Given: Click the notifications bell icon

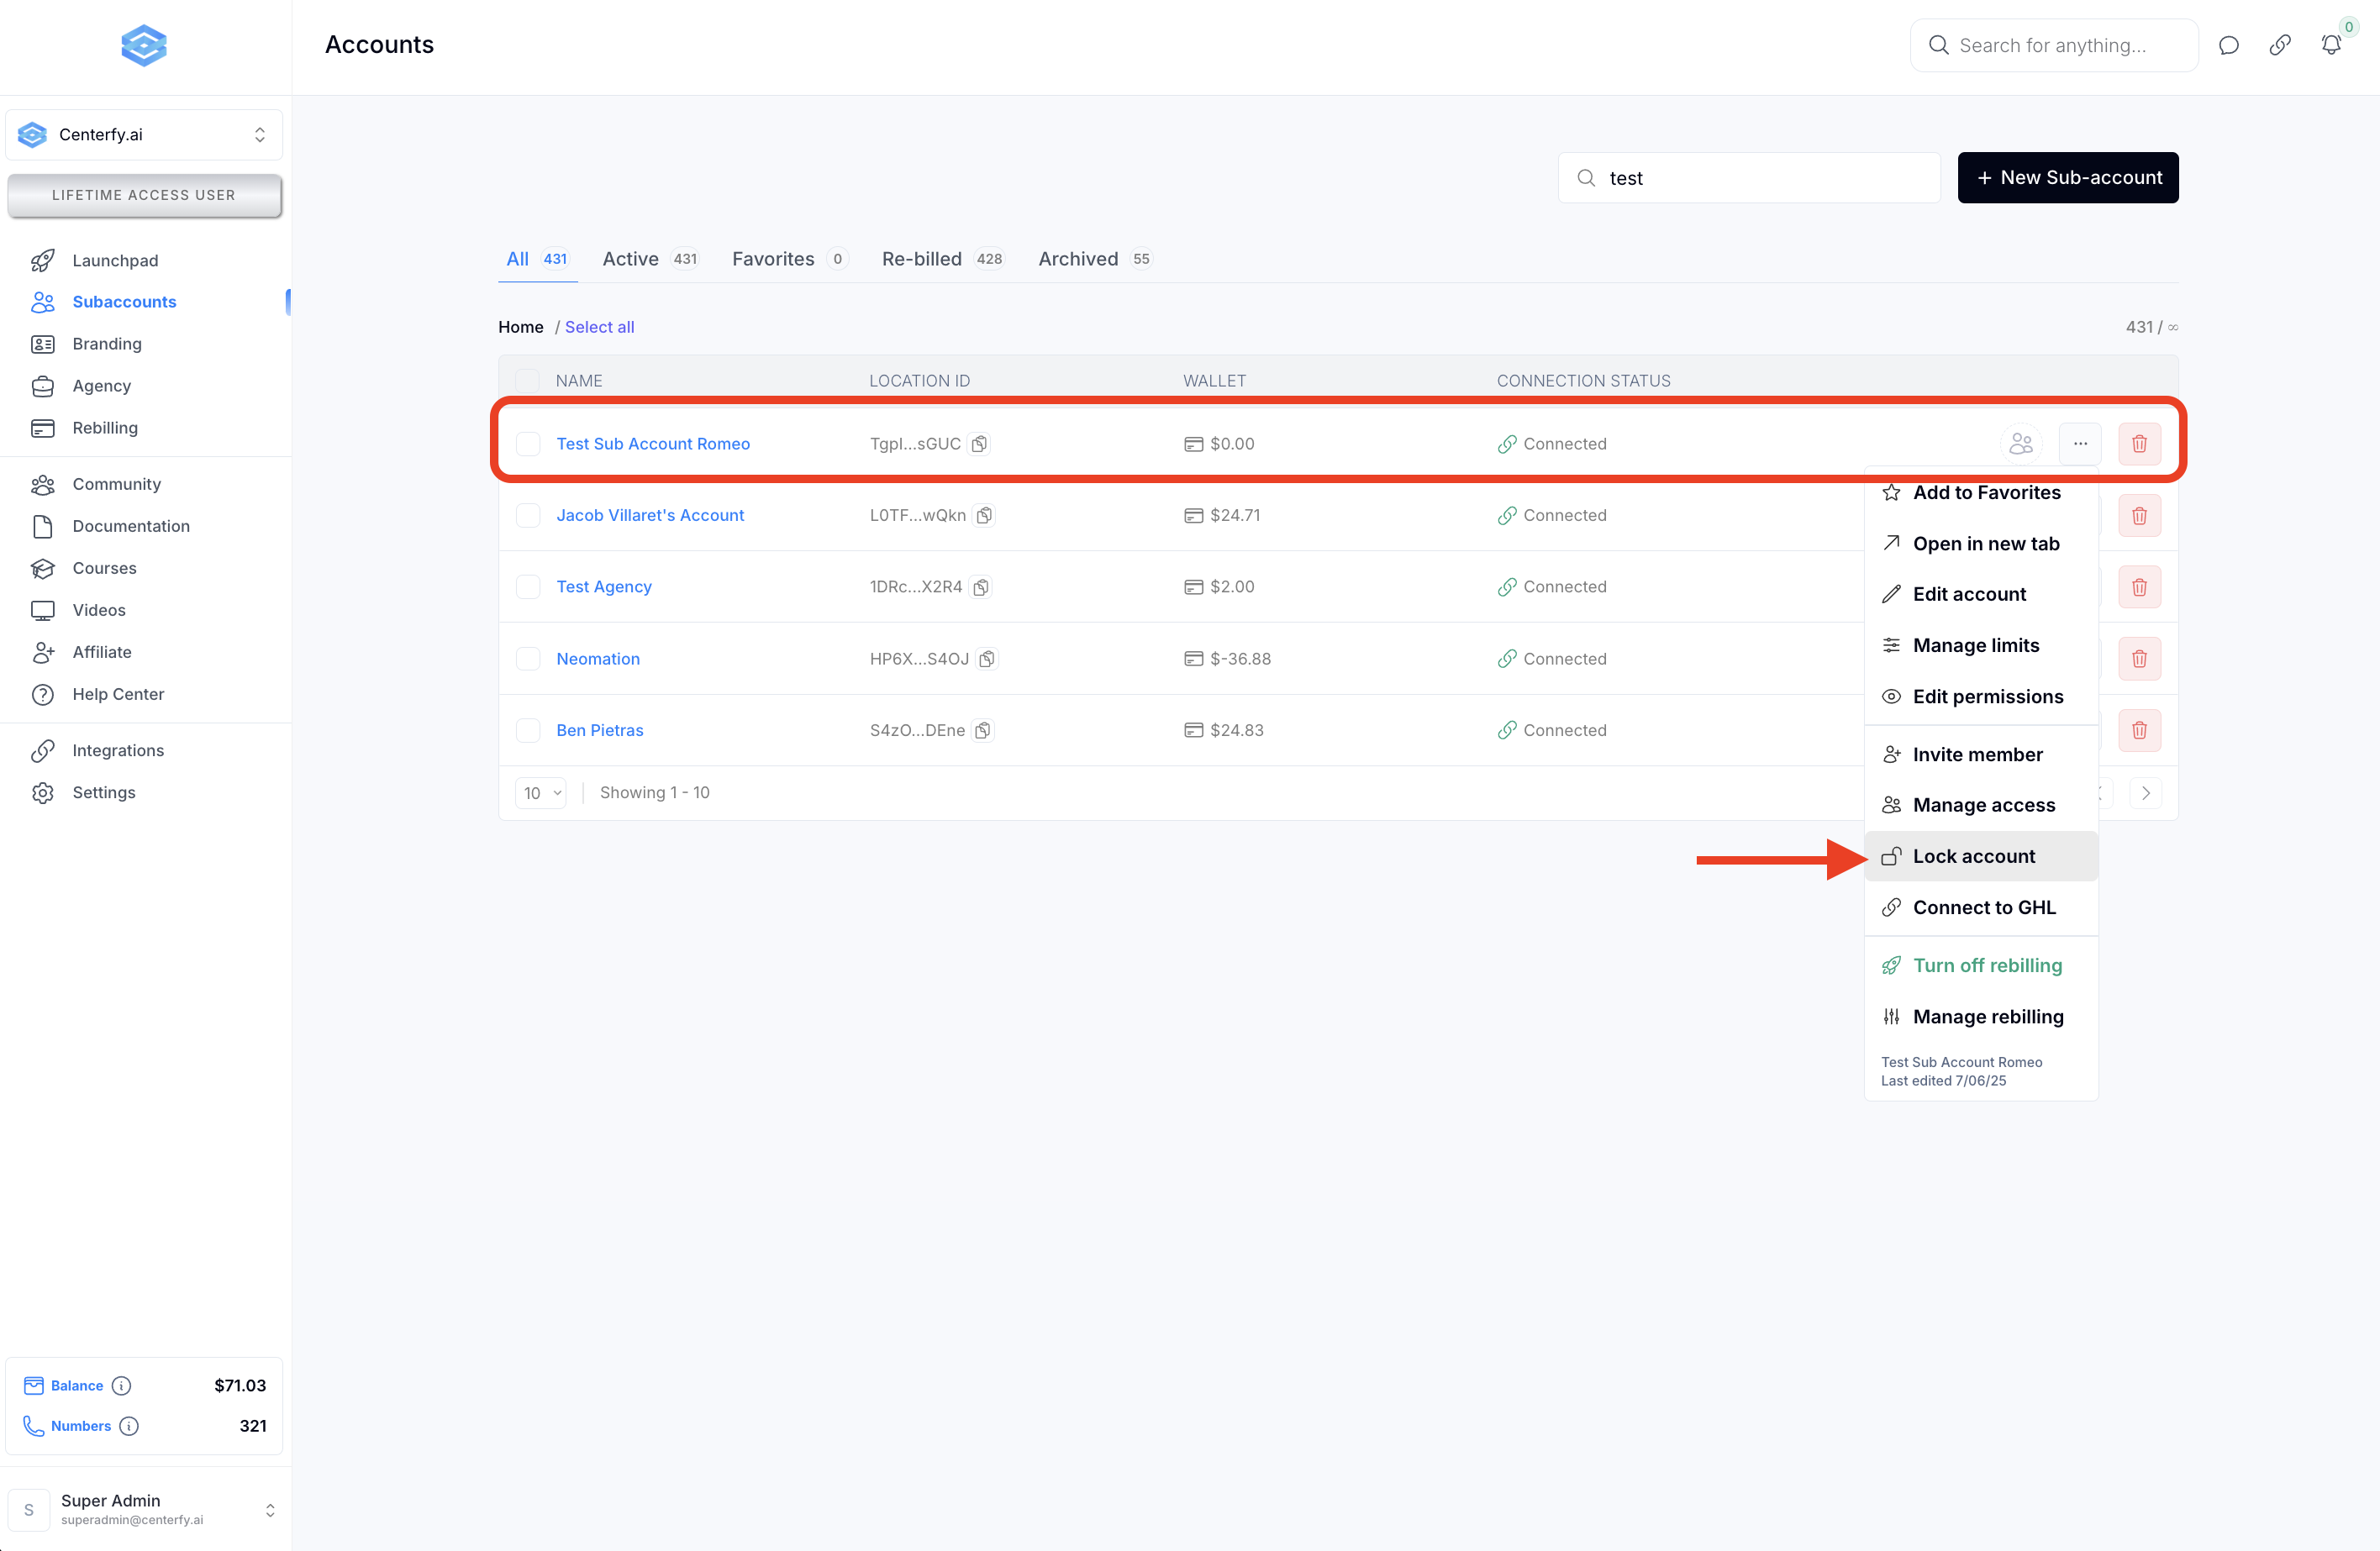Looking at the screenshot, I should tap(2330, 45).
